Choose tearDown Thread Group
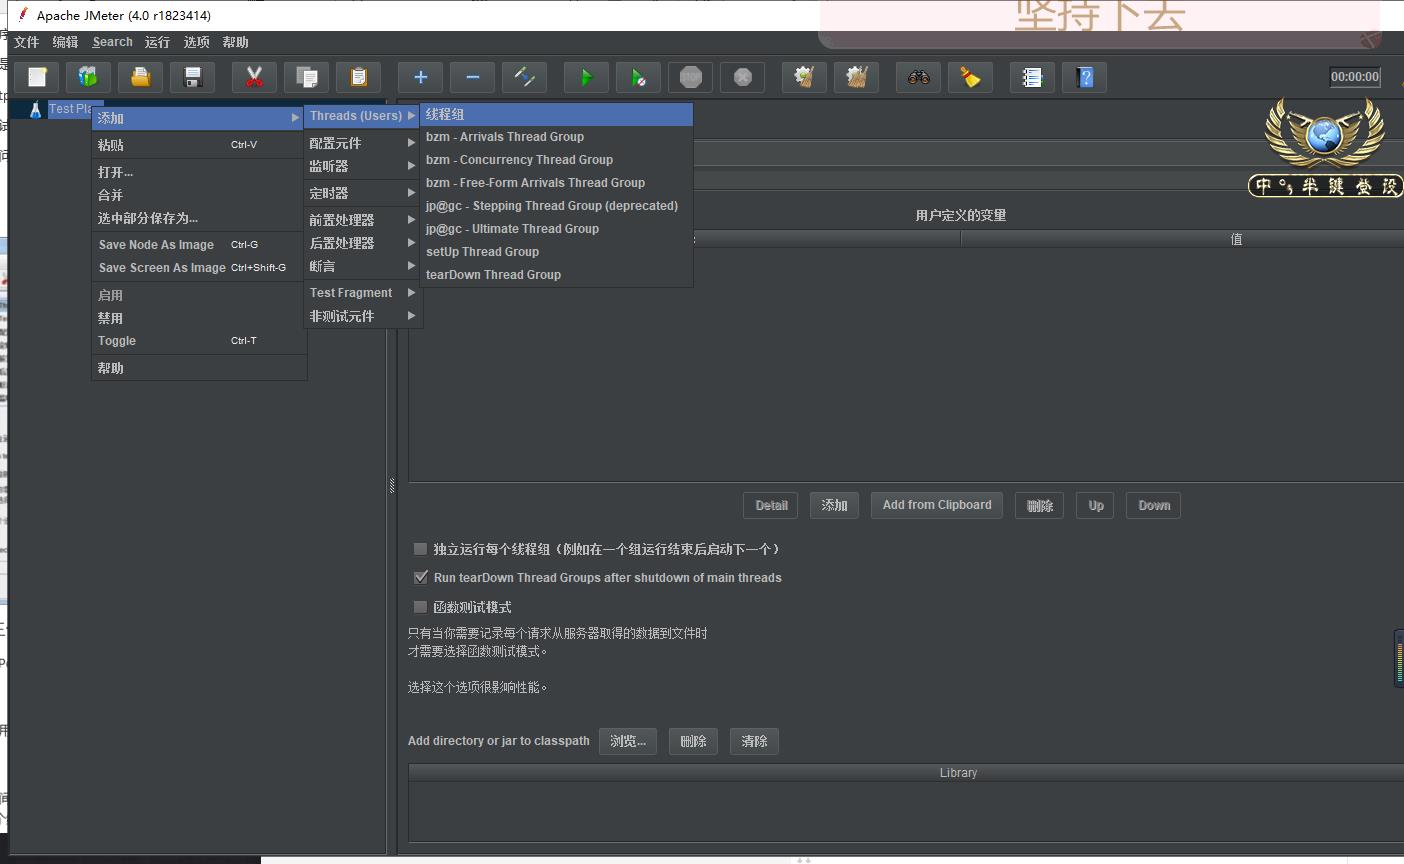This screenshot has height=864, width=1404. pos(556,275)
